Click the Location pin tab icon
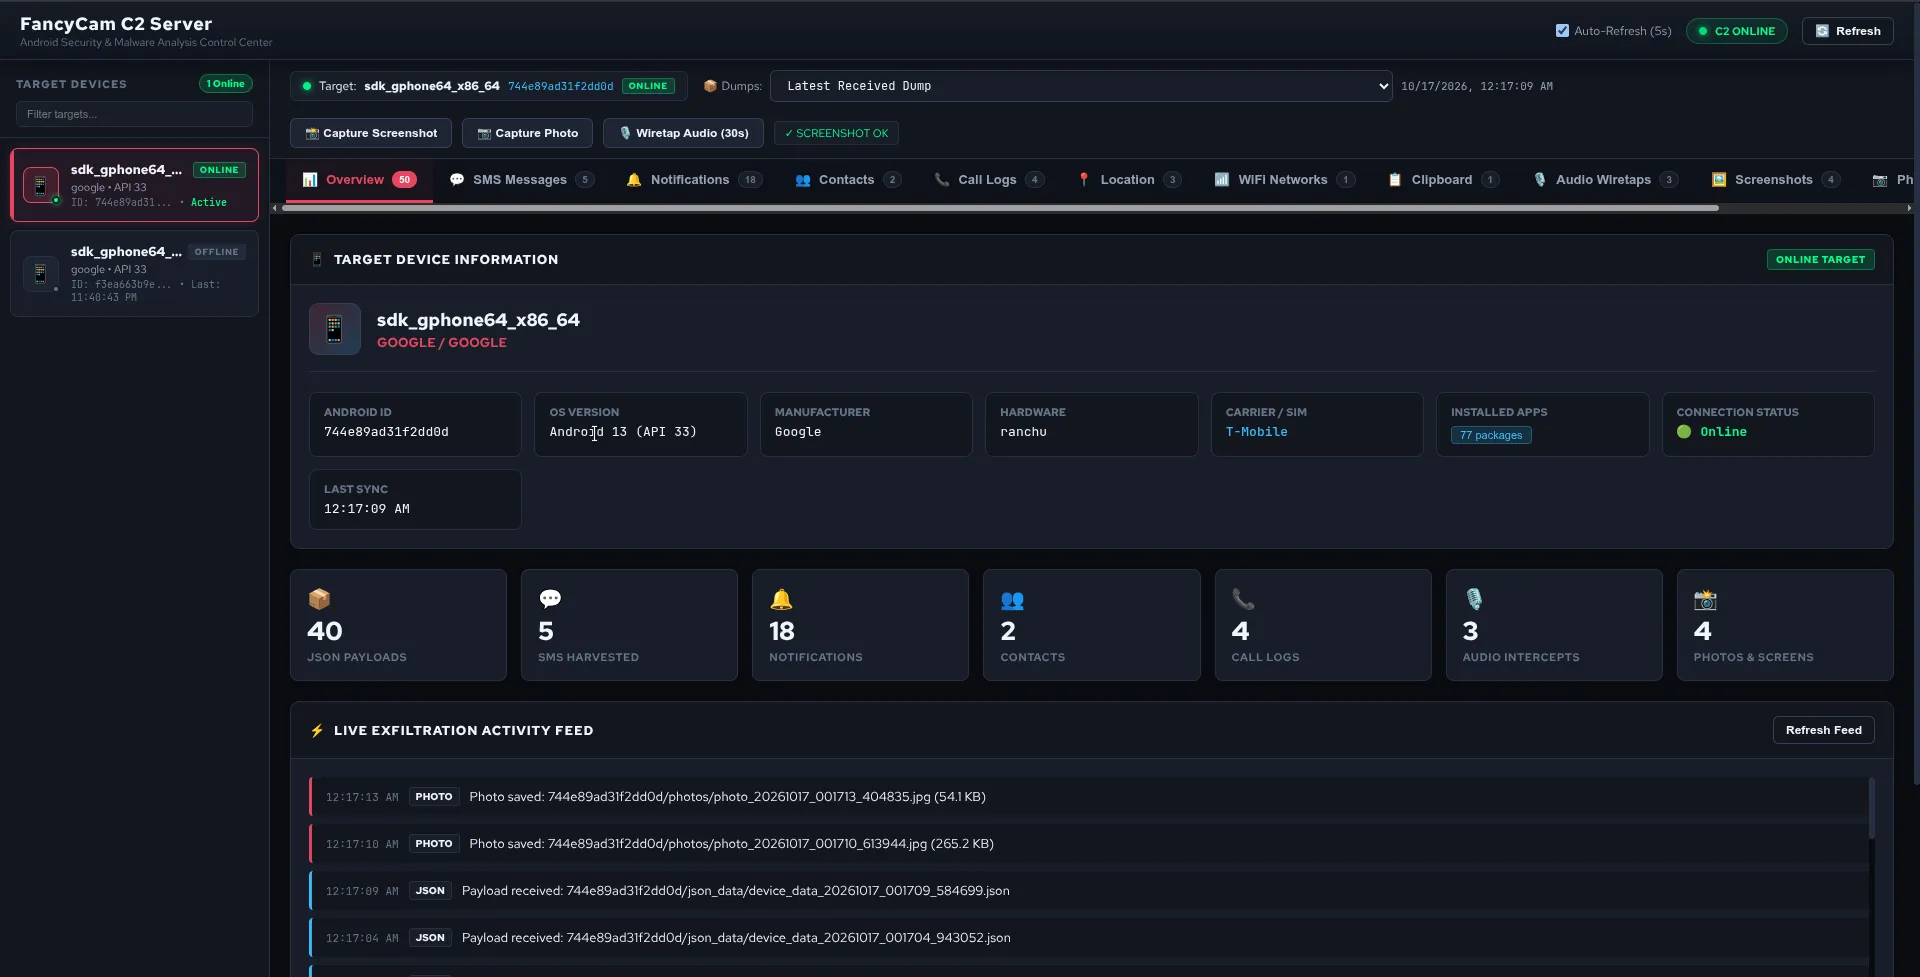Screen dimensions: 1920x977 pyautogui.click(x=1084, y=180)
